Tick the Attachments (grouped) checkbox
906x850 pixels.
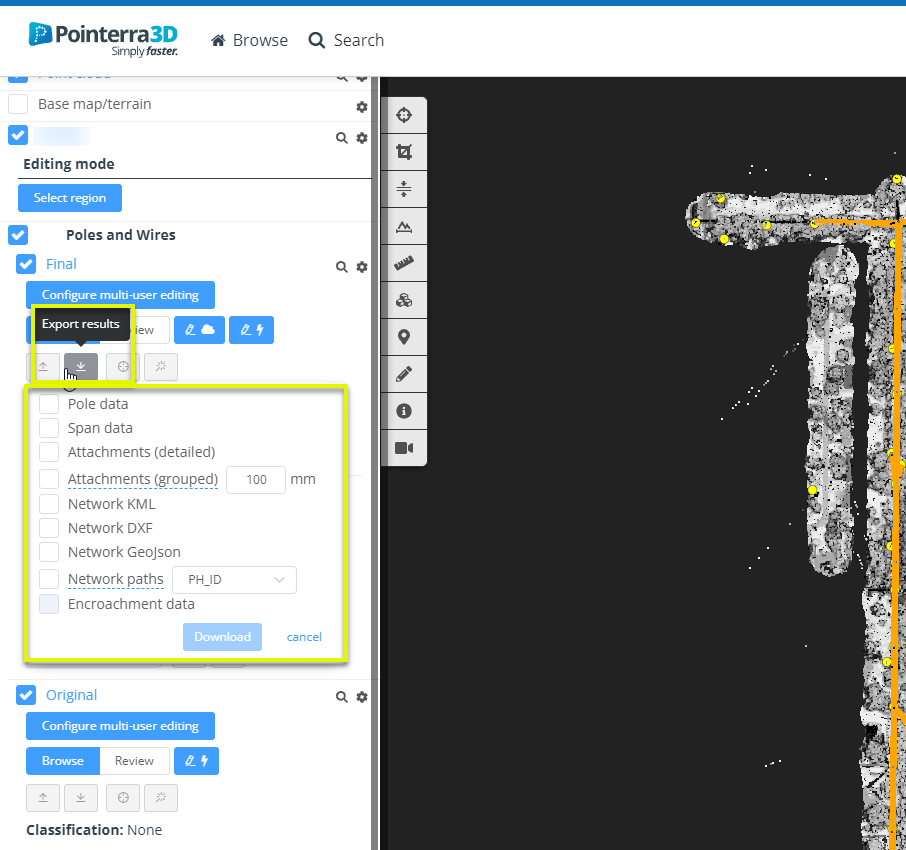pos(49,479)
